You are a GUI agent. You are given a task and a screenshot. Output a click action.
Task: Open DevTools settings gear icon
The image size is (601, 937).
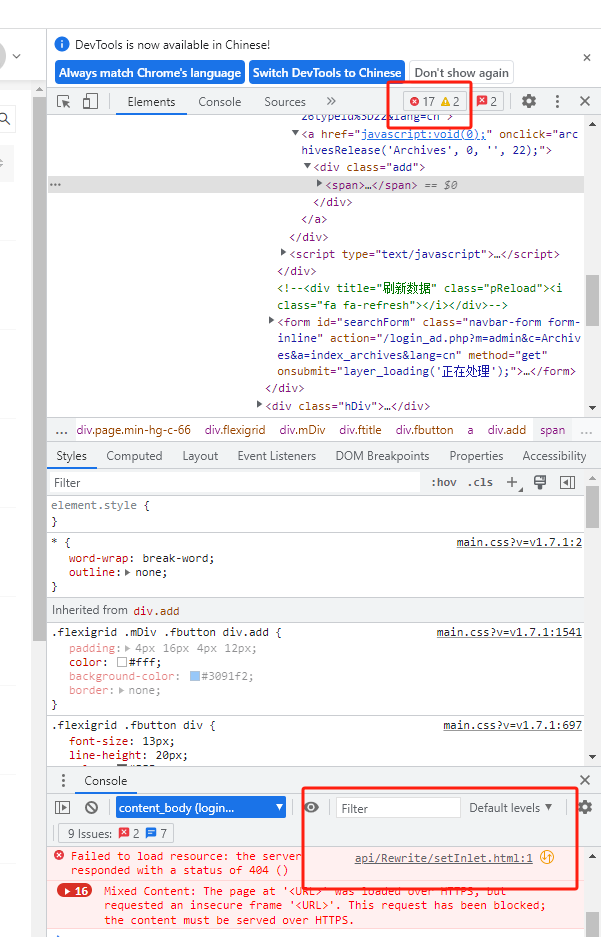pos(529,101)
